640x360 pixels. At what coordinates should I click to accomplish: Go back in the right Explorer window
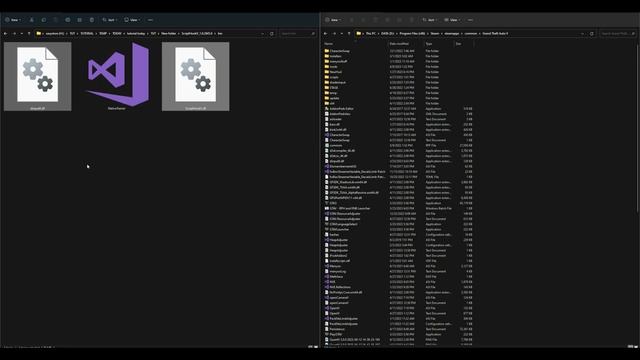pyautogui.click(x=325, y=33)
